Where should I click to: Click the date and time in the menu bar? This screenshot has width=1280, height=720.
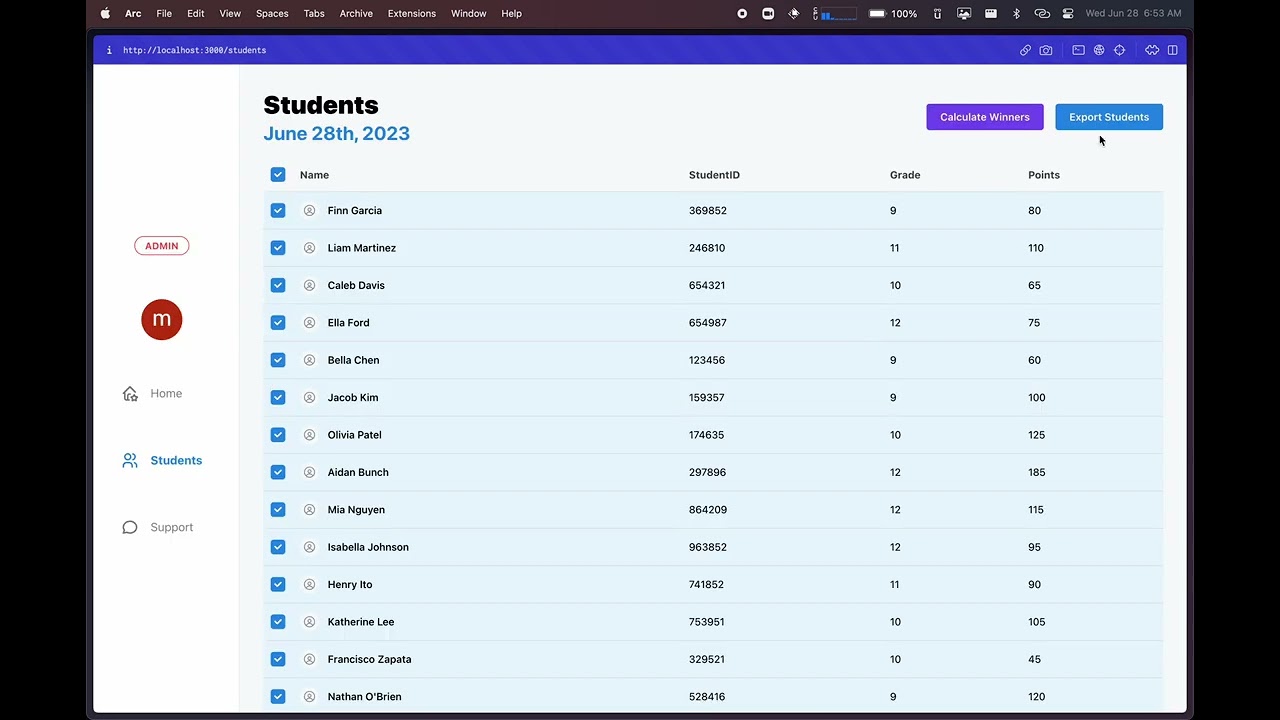(x=1133, y=13)
